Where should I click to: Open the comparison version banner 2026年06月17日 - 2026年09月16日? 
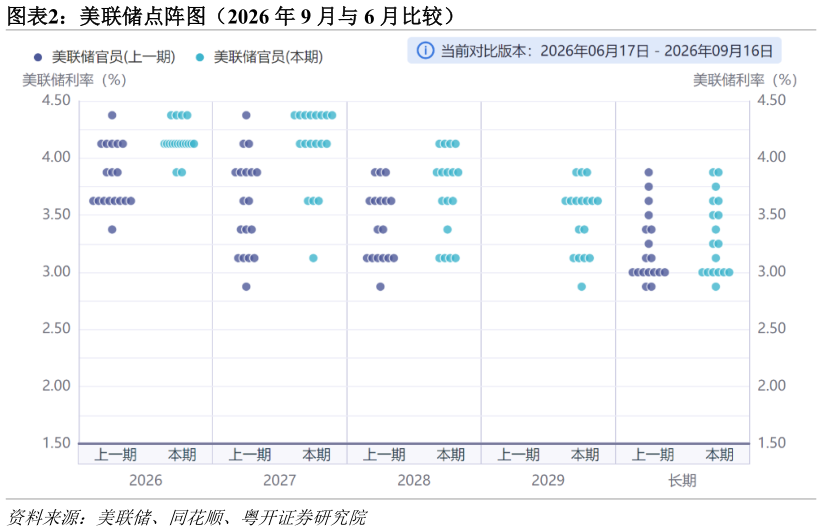click(x=594, y=51)
